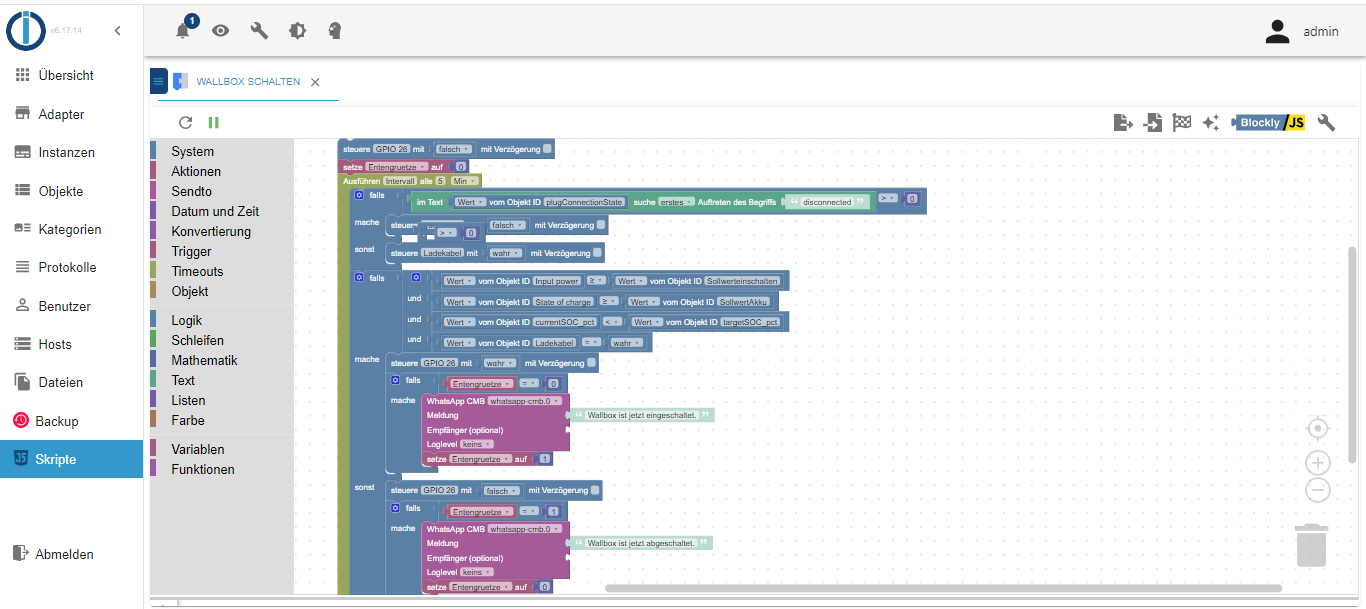Click the export blocks icon
Image resolution: width=1366 pixels, height=609 pixels.
point(1123,123)
